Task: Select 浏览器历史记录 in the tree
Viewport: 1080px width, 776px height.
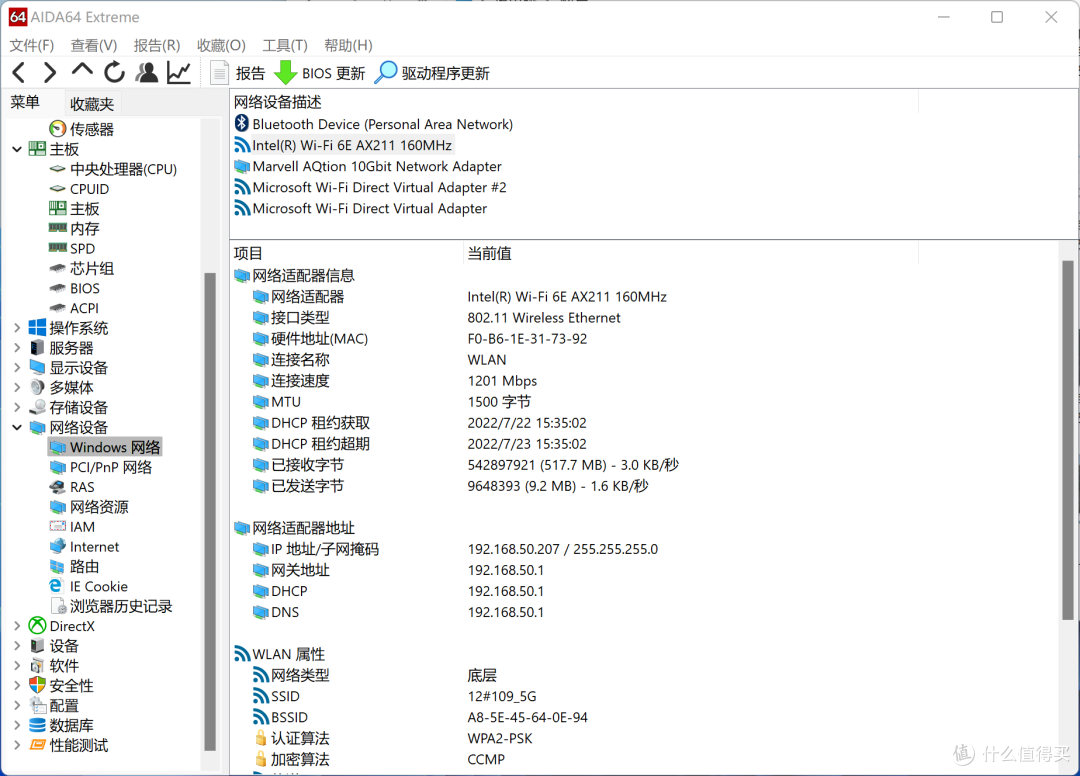Action: (111, 607)
